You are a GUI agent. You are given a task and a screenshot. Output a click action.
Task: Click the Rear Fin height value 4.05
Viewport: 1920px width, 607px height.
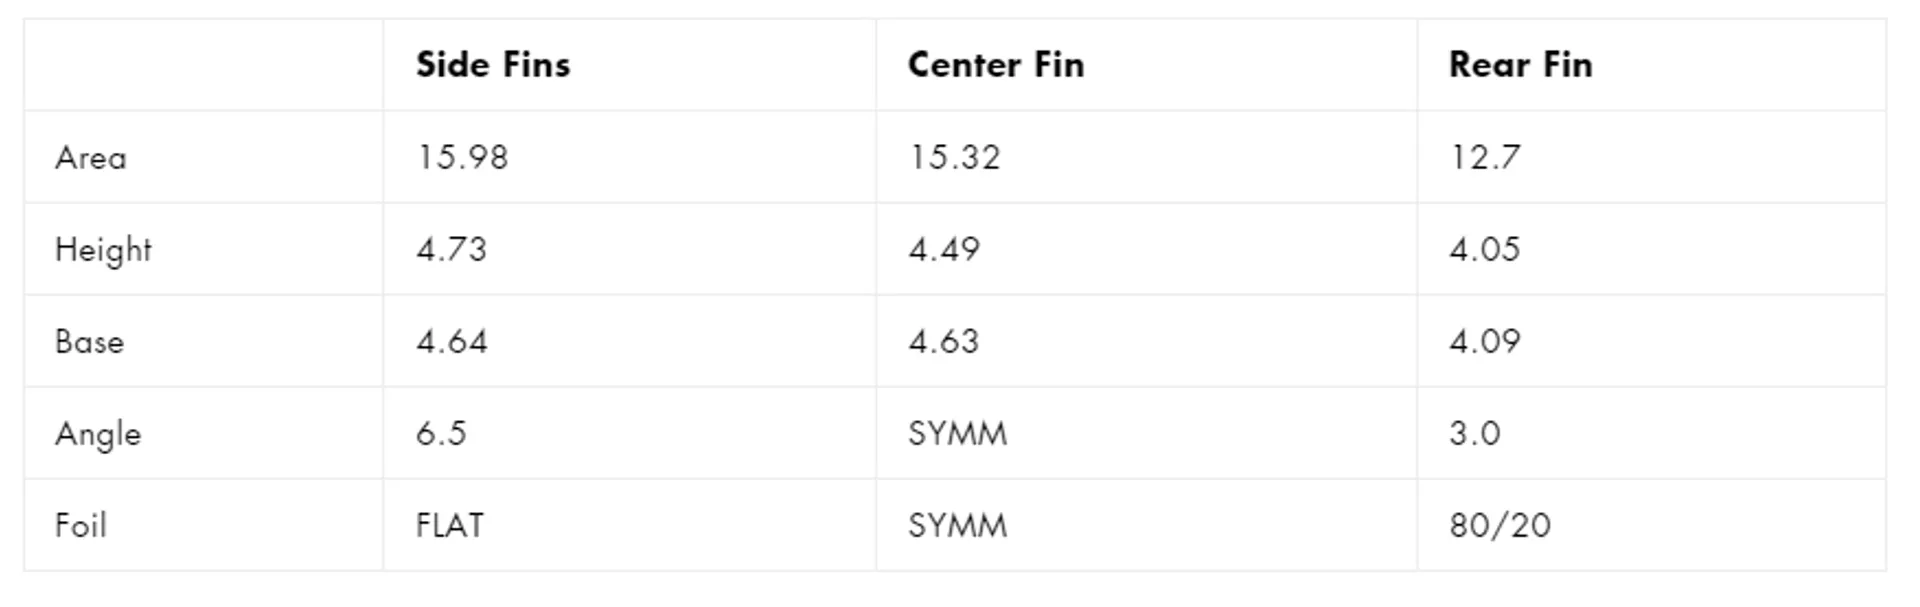pyautogui.click(x=1485, y=250)
